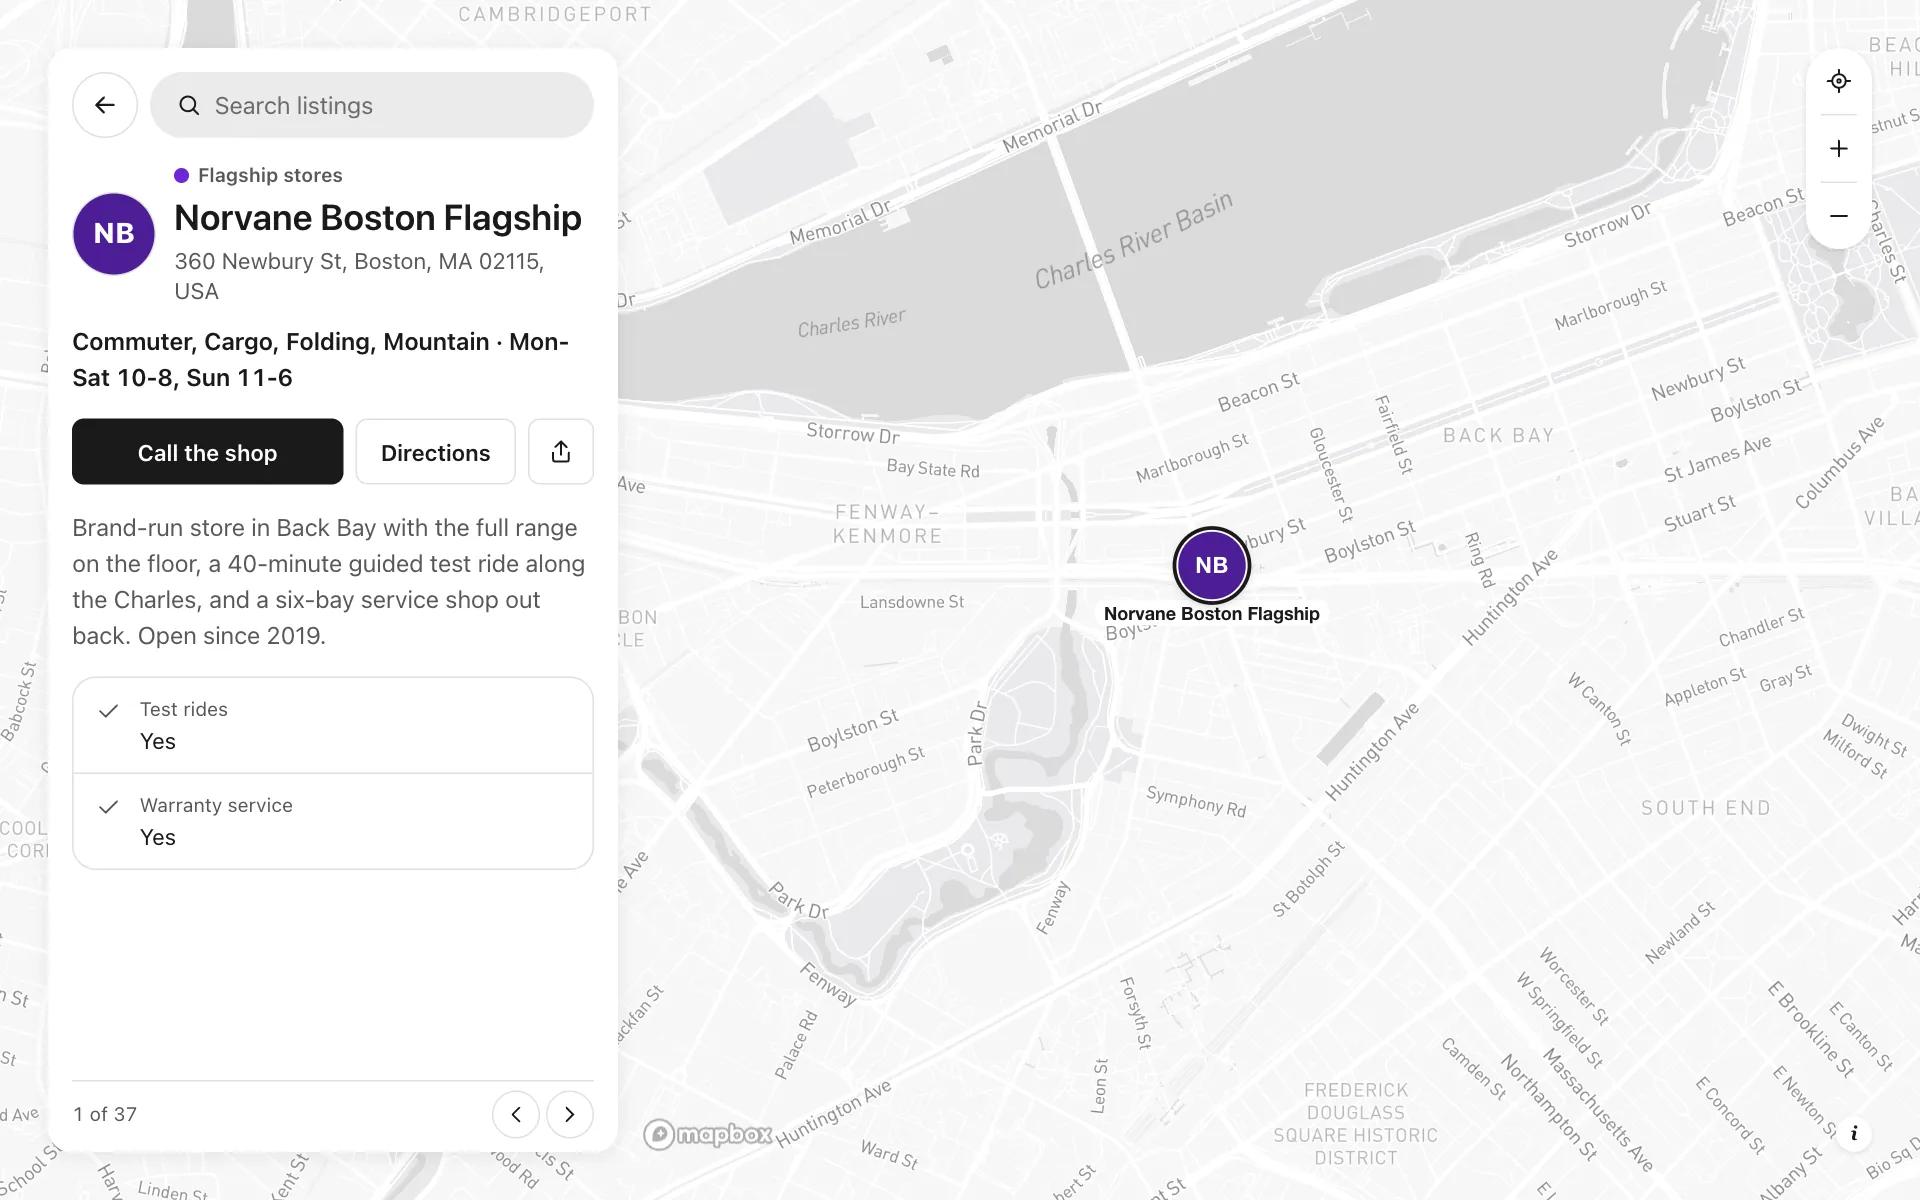Click the purple Flagship stores dot
1920x1200 pixels.
pyautogui.click(x=181, y=175)
